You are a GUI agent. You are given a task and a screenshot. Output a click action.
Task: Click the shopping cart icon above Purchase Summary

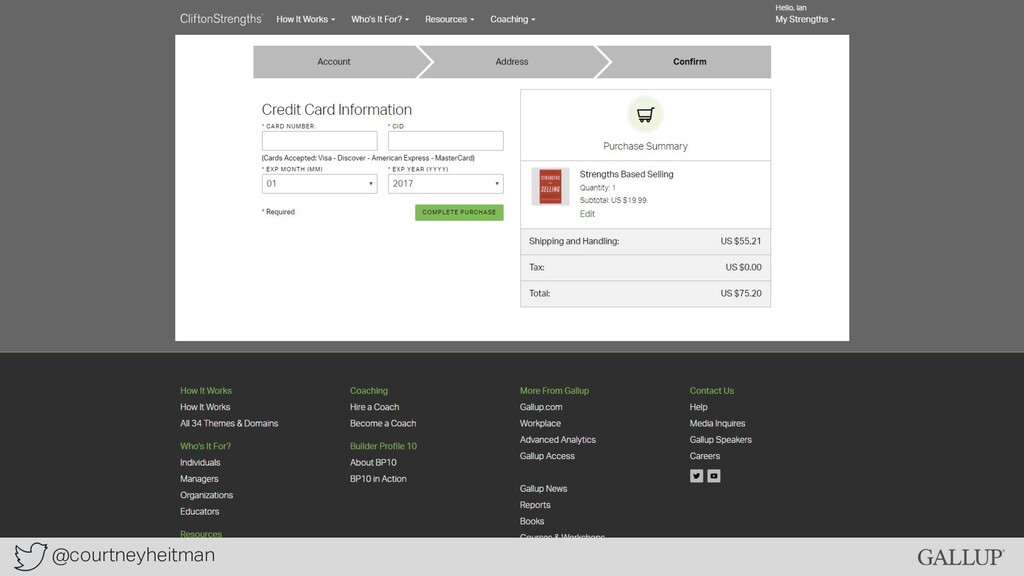pyautogui.click(x=645, y=114)
